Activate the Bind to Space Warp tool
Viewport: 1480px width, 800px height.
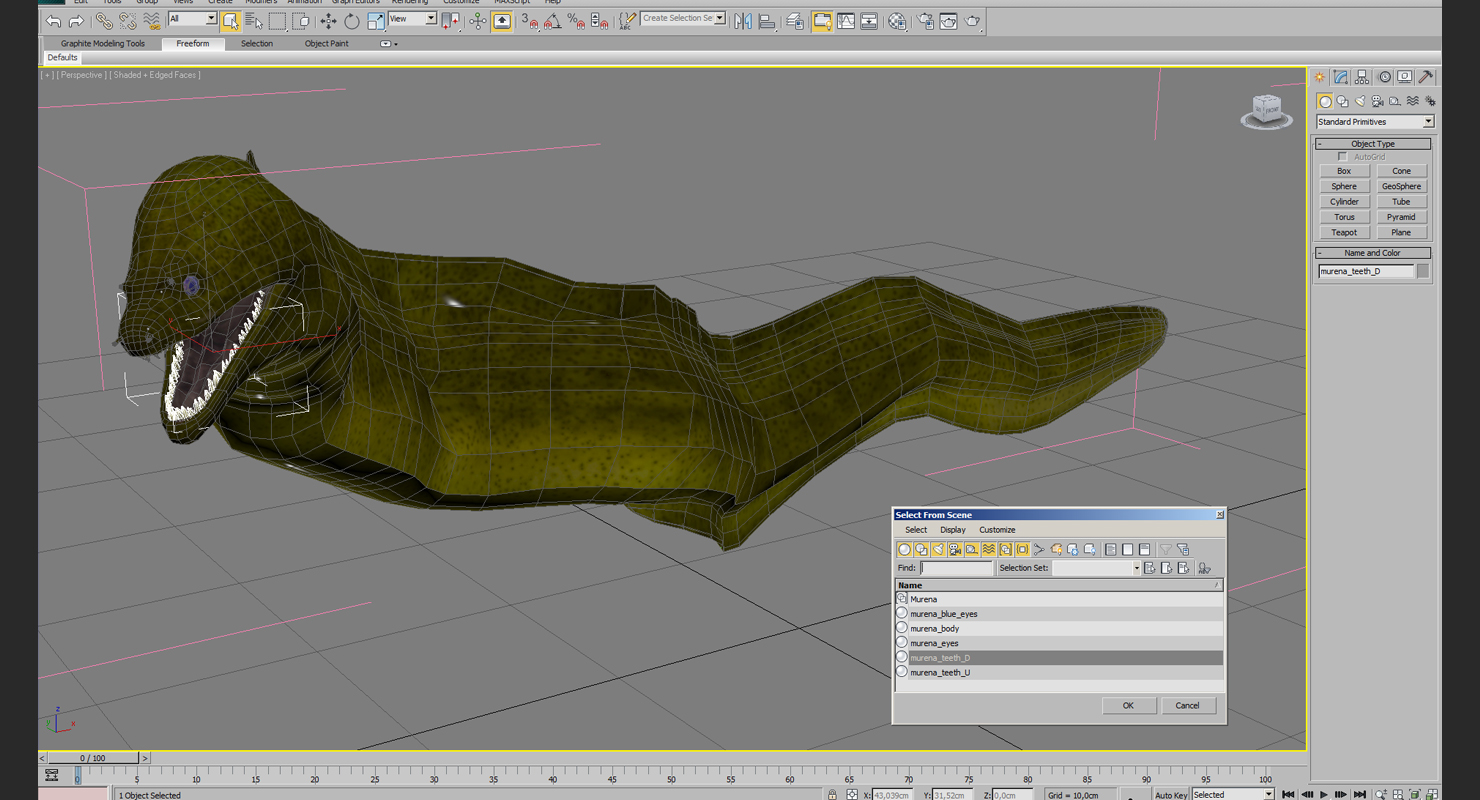pos(151,21)
